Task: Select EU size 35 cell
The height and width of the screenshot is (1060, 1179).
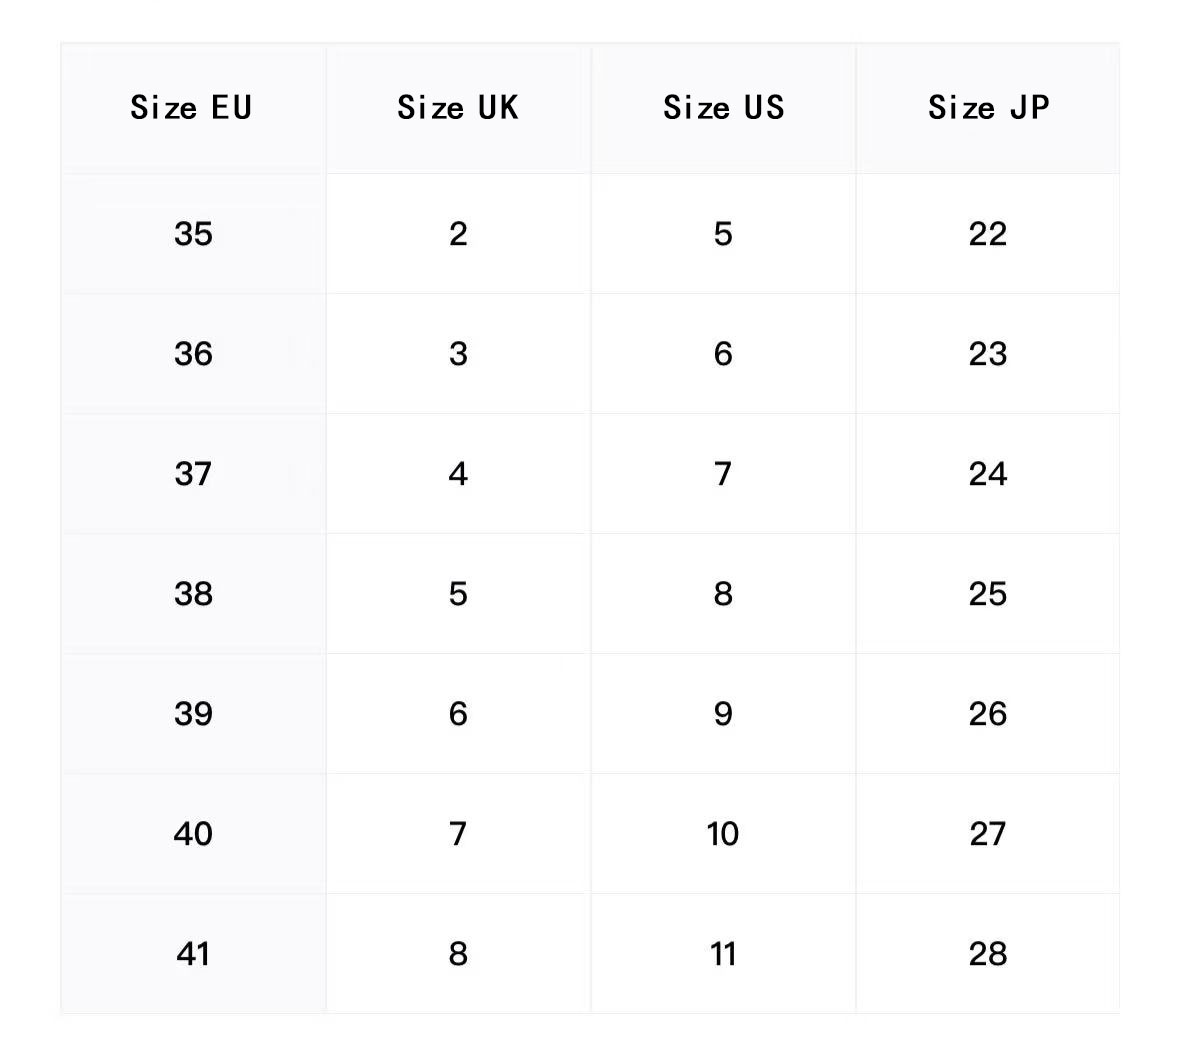Action: pyautogui.click(x=193, y=234)
